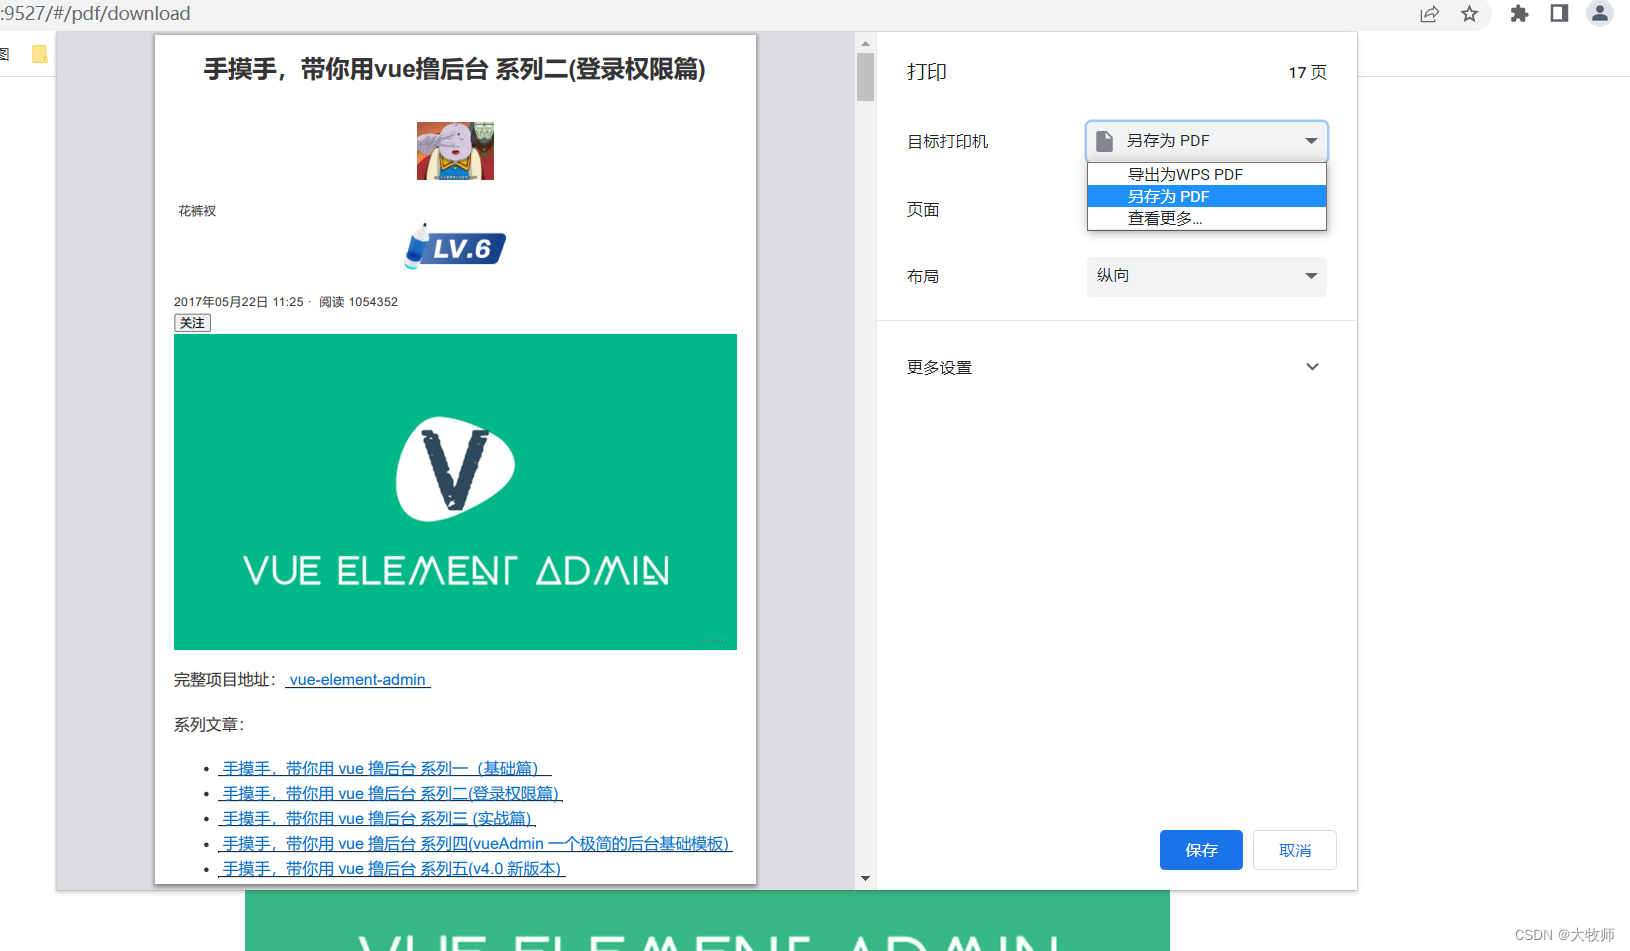Open the destination printer dropdown
This screenshot has height=951, width=1630.
1207,141
